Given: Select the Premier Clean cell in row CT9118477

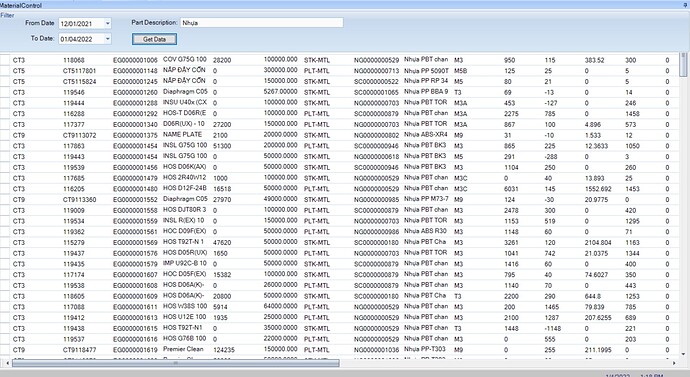Looking at the screenshot, I should click(184, 349).
